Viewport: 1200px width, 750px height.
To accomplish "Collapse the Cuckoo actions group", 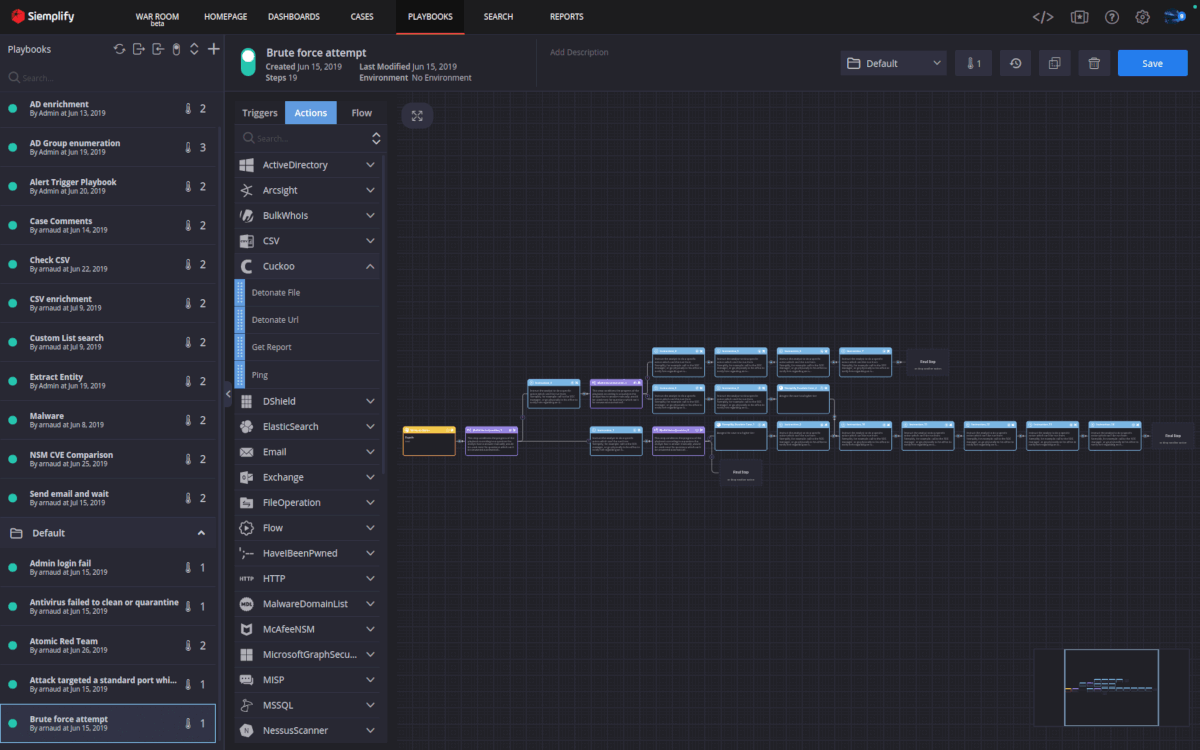I will [370, 267].
